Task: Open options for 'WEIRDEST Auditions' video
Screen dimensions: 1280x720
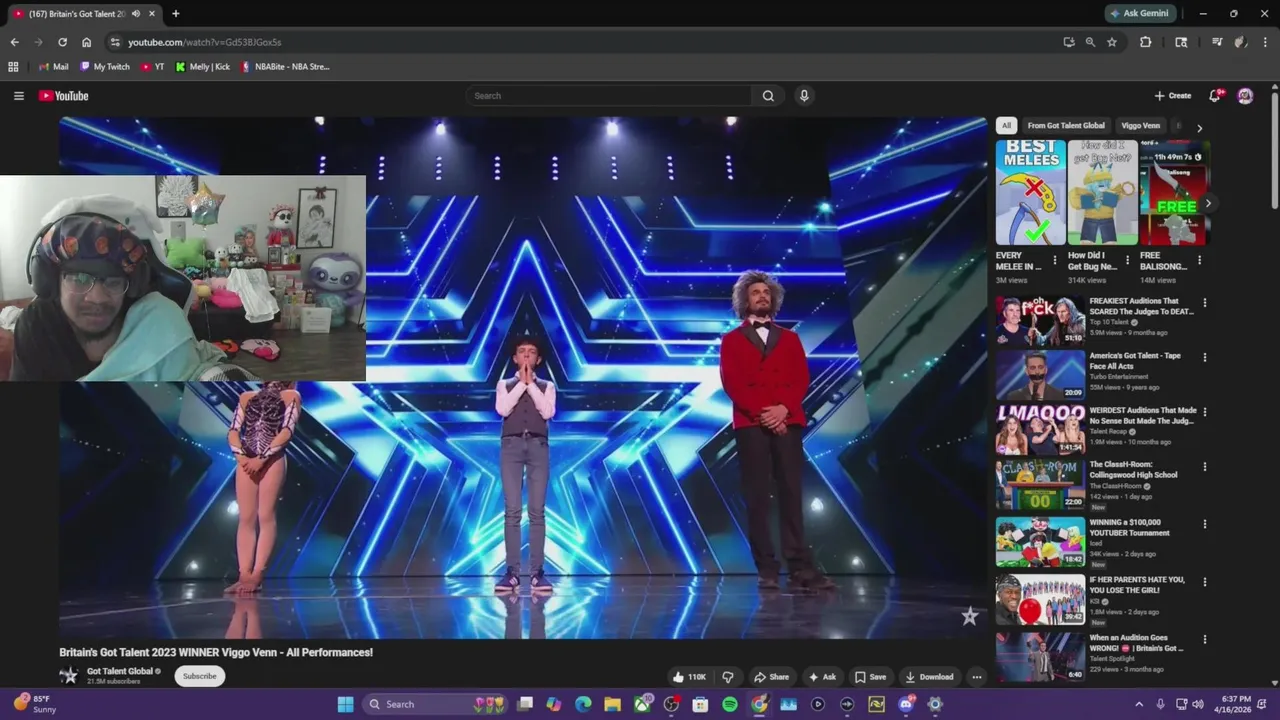Action: 1204,412
